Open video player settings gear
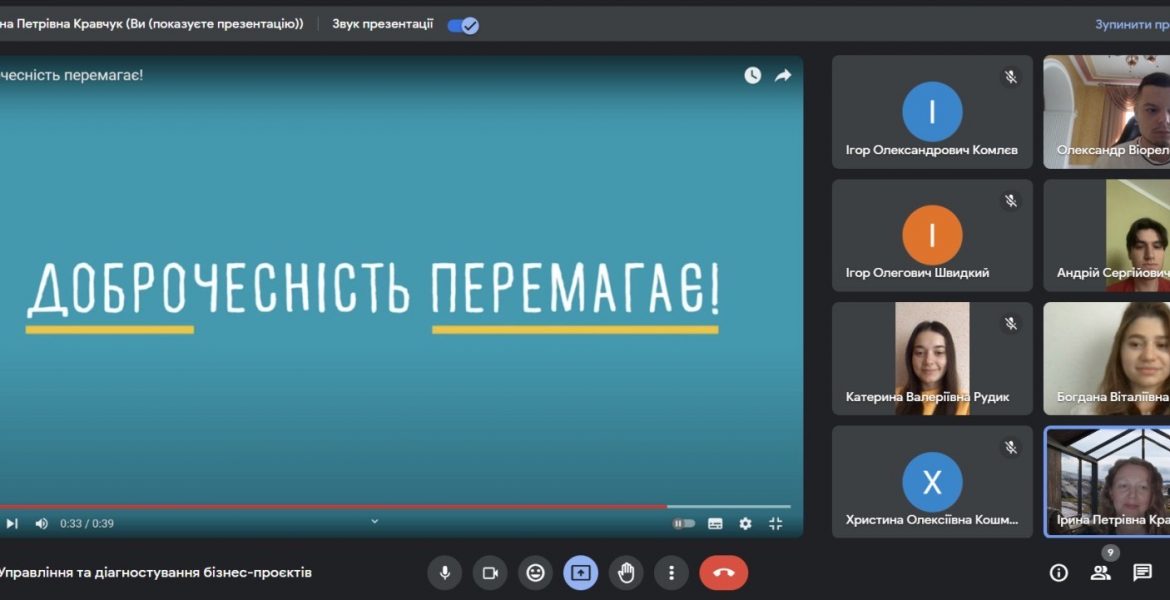This screenshot has height=600, width=1170. (x=745, y=524)
